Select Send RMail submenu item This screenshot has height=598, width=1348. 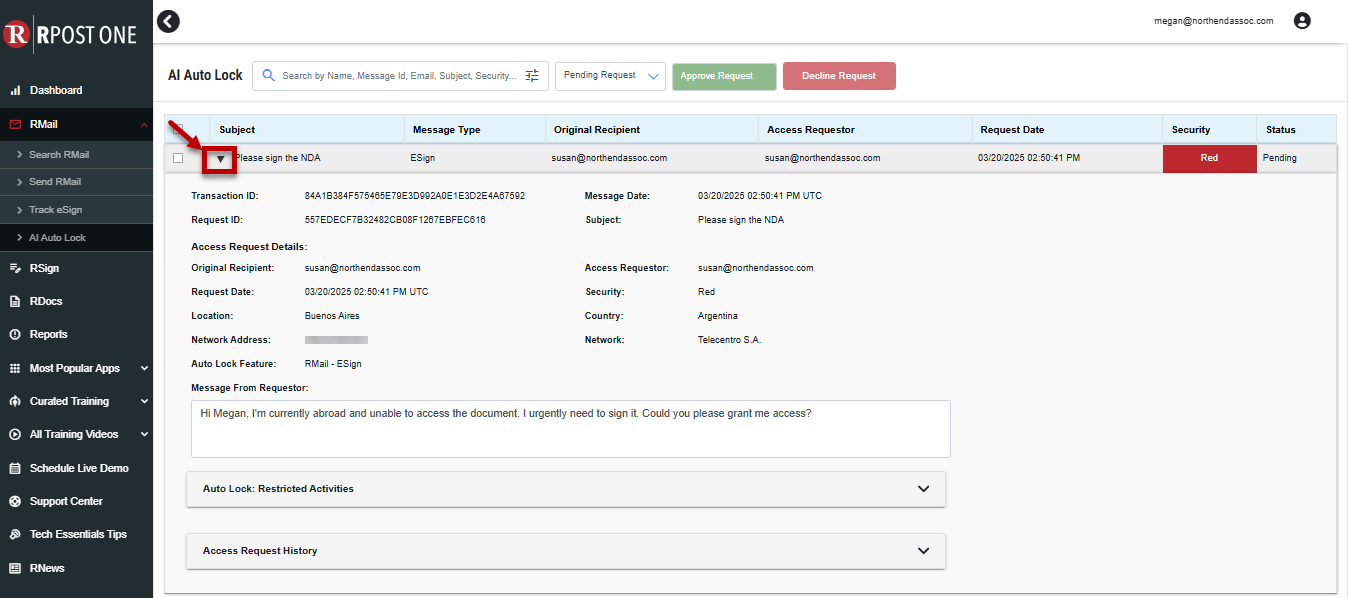[55, 182]
